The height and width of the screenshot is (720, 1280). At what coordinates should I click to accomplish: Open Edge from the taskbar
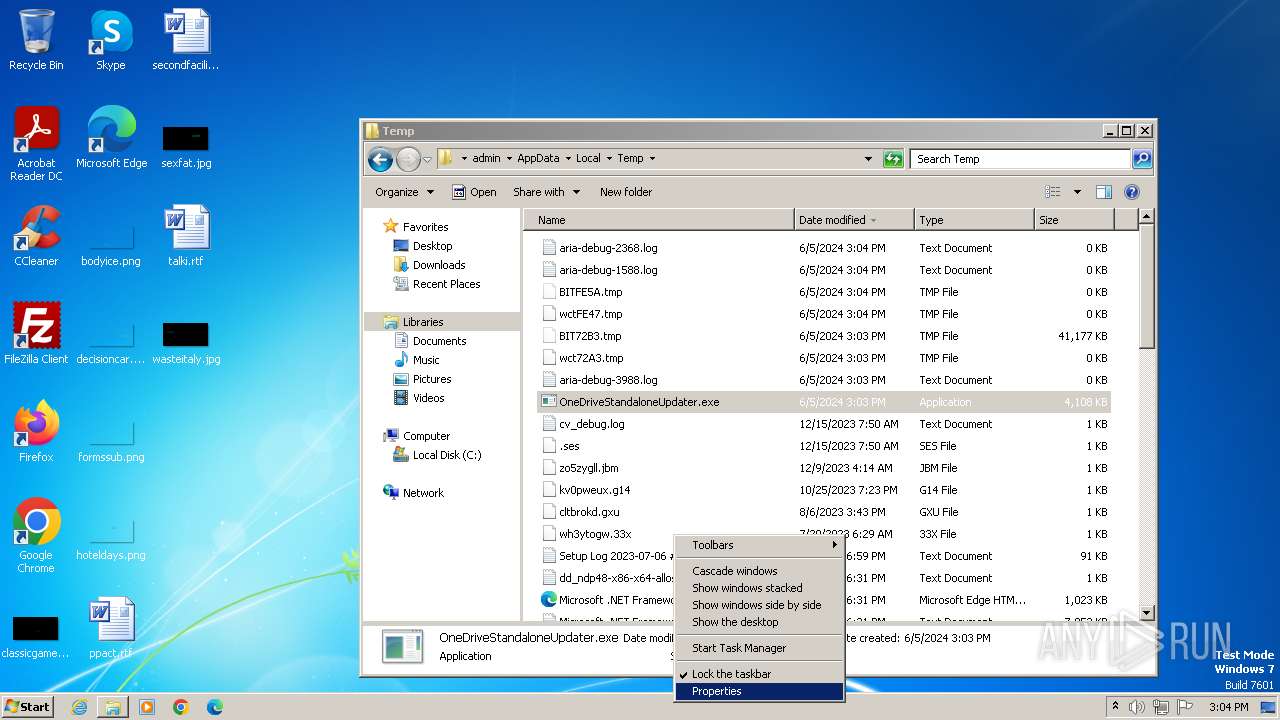click(x=215, y=707)
